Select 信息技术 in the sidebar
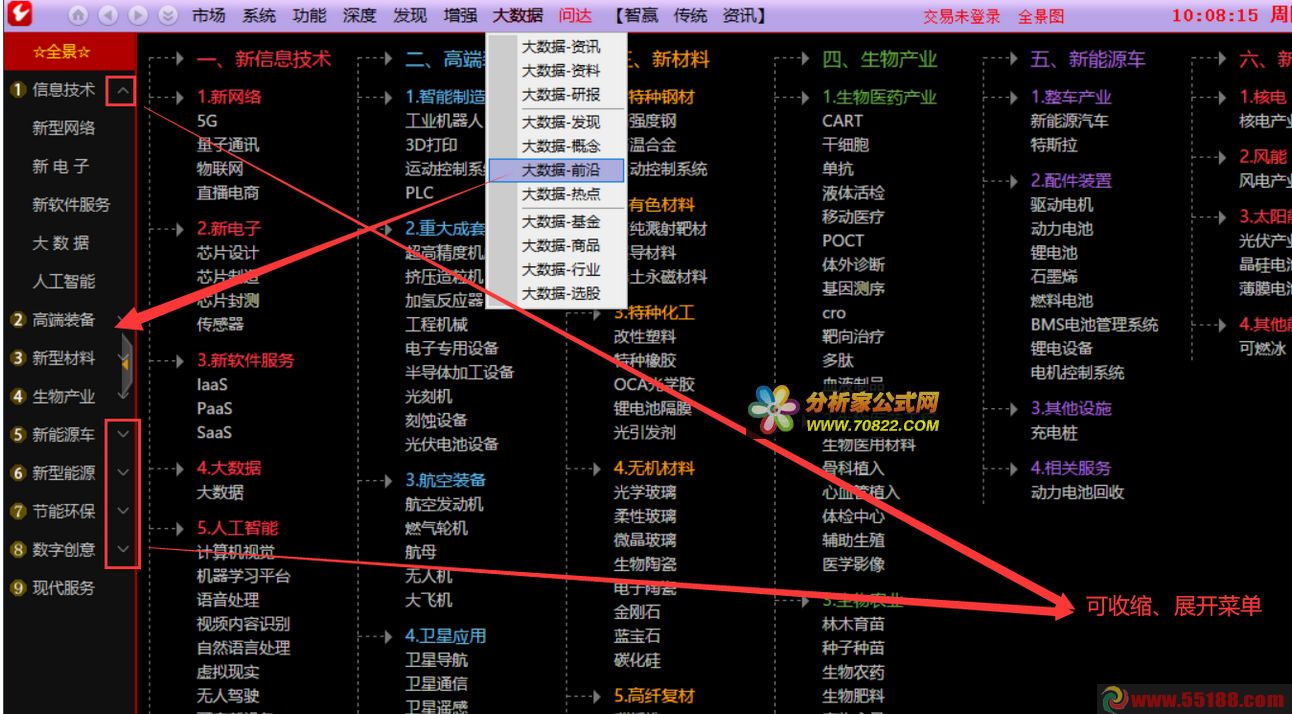1292x714 pixels. pyautogui.click(x=64, y=90)
